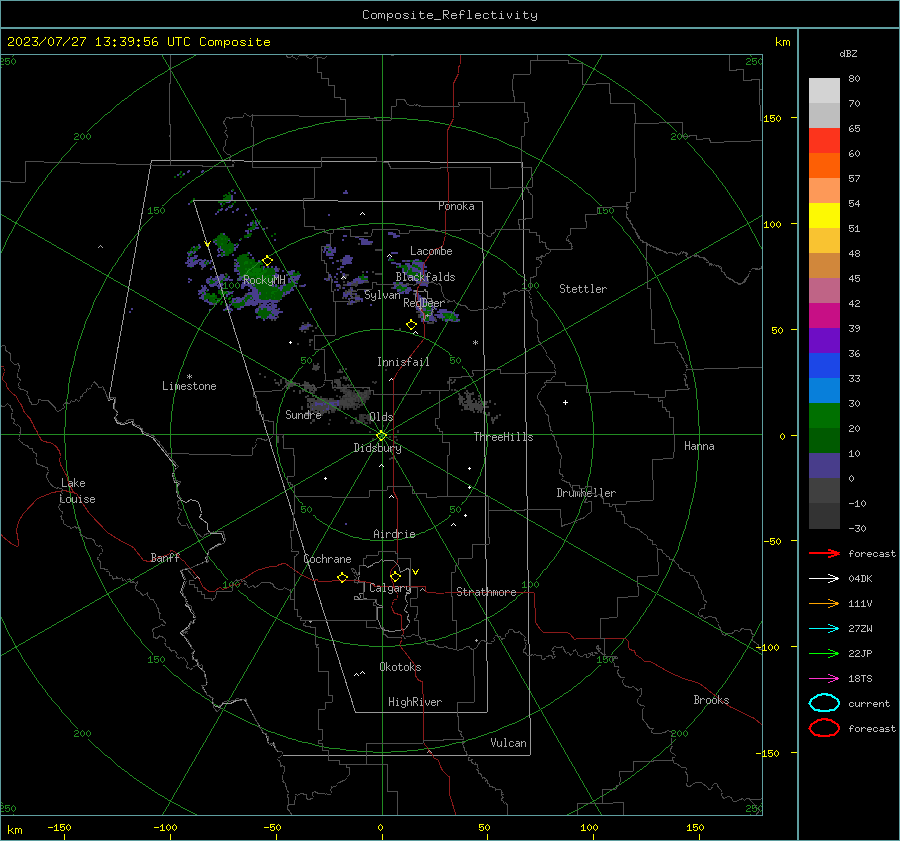Click the Cochrane label
The height and width of the screenshot is (841, 900).
click(x=327, y=559)
